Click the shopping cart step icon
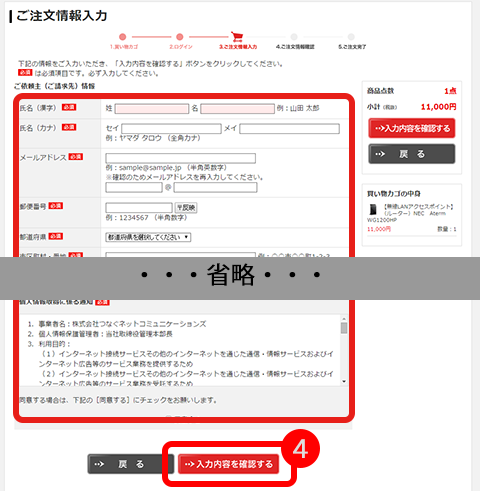Viewport: 480px width, 491px height. point(237,37)
